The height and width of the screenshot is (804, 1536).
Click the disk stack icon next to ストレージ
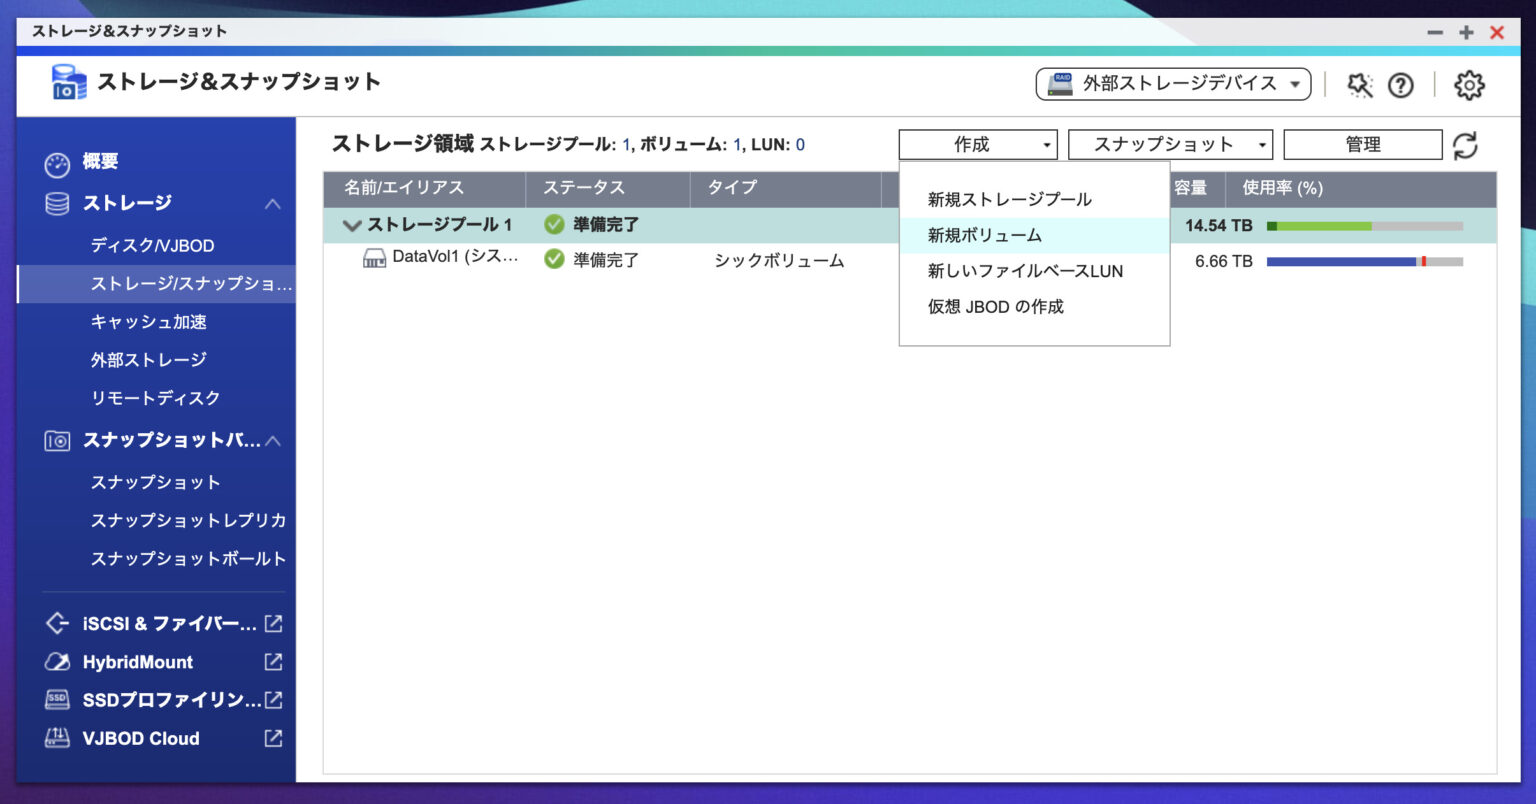57,203
